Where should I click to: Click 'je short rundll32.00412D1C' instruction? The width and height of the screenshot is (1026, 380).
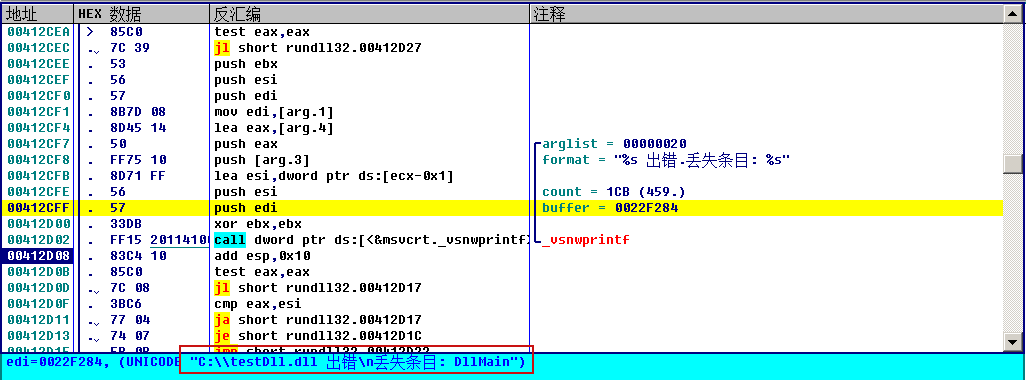pyautogui.click(x=318, y=336)
